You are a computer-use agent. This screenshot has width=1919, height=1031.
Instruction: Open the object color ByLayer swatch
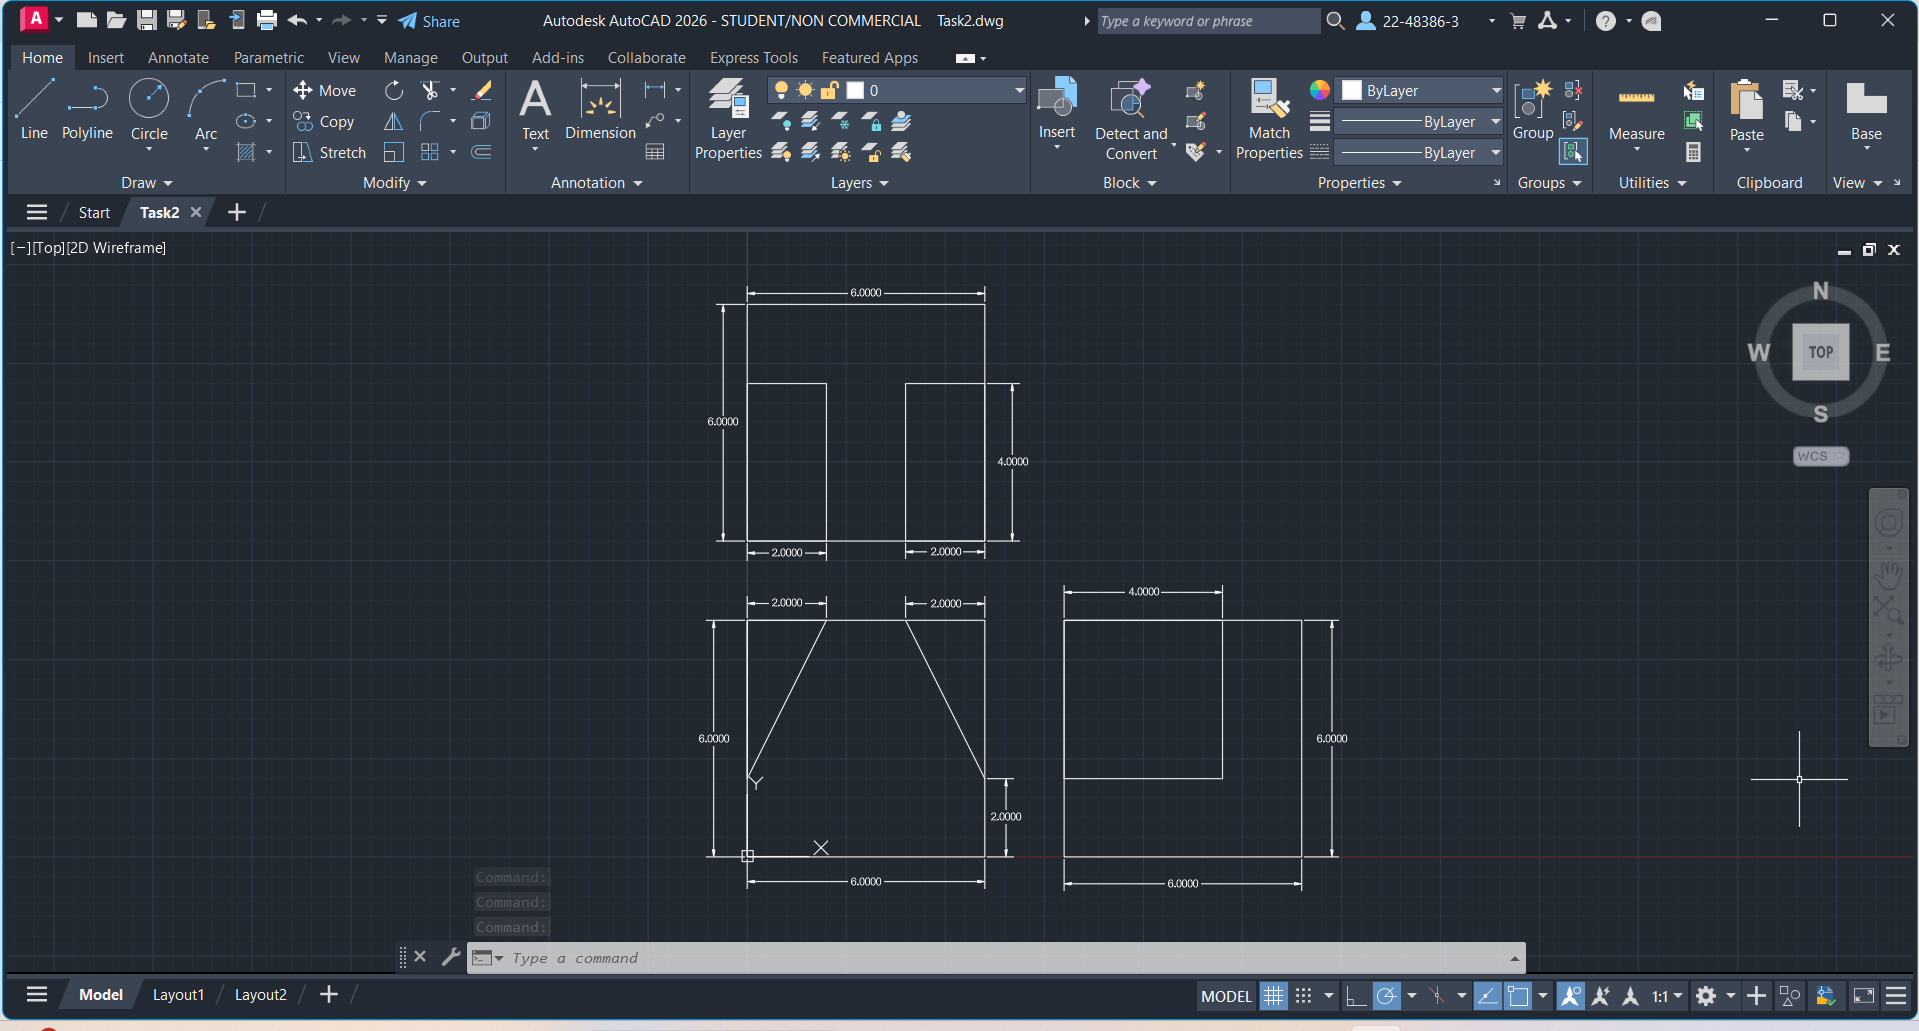coord(1421,91)
